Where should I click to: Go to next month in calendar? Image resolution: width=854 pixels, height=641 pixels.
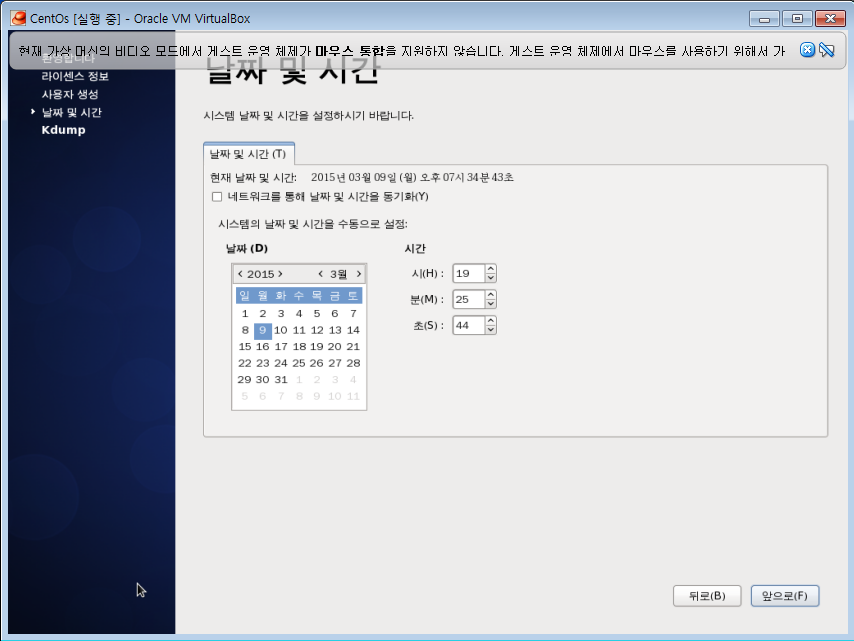click(359, 274)
